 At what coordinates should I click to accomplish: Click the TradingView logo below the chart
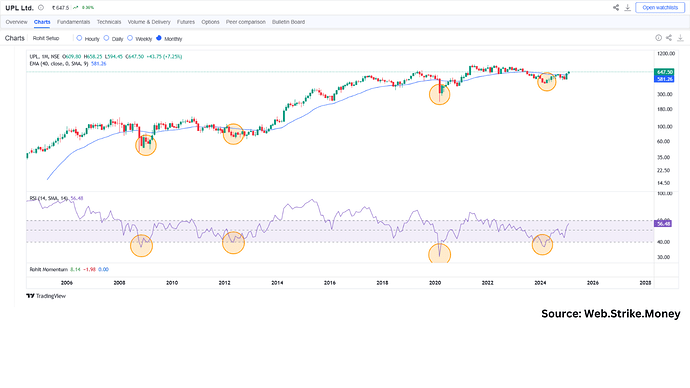pyautogui.click(x=46, y=296)
